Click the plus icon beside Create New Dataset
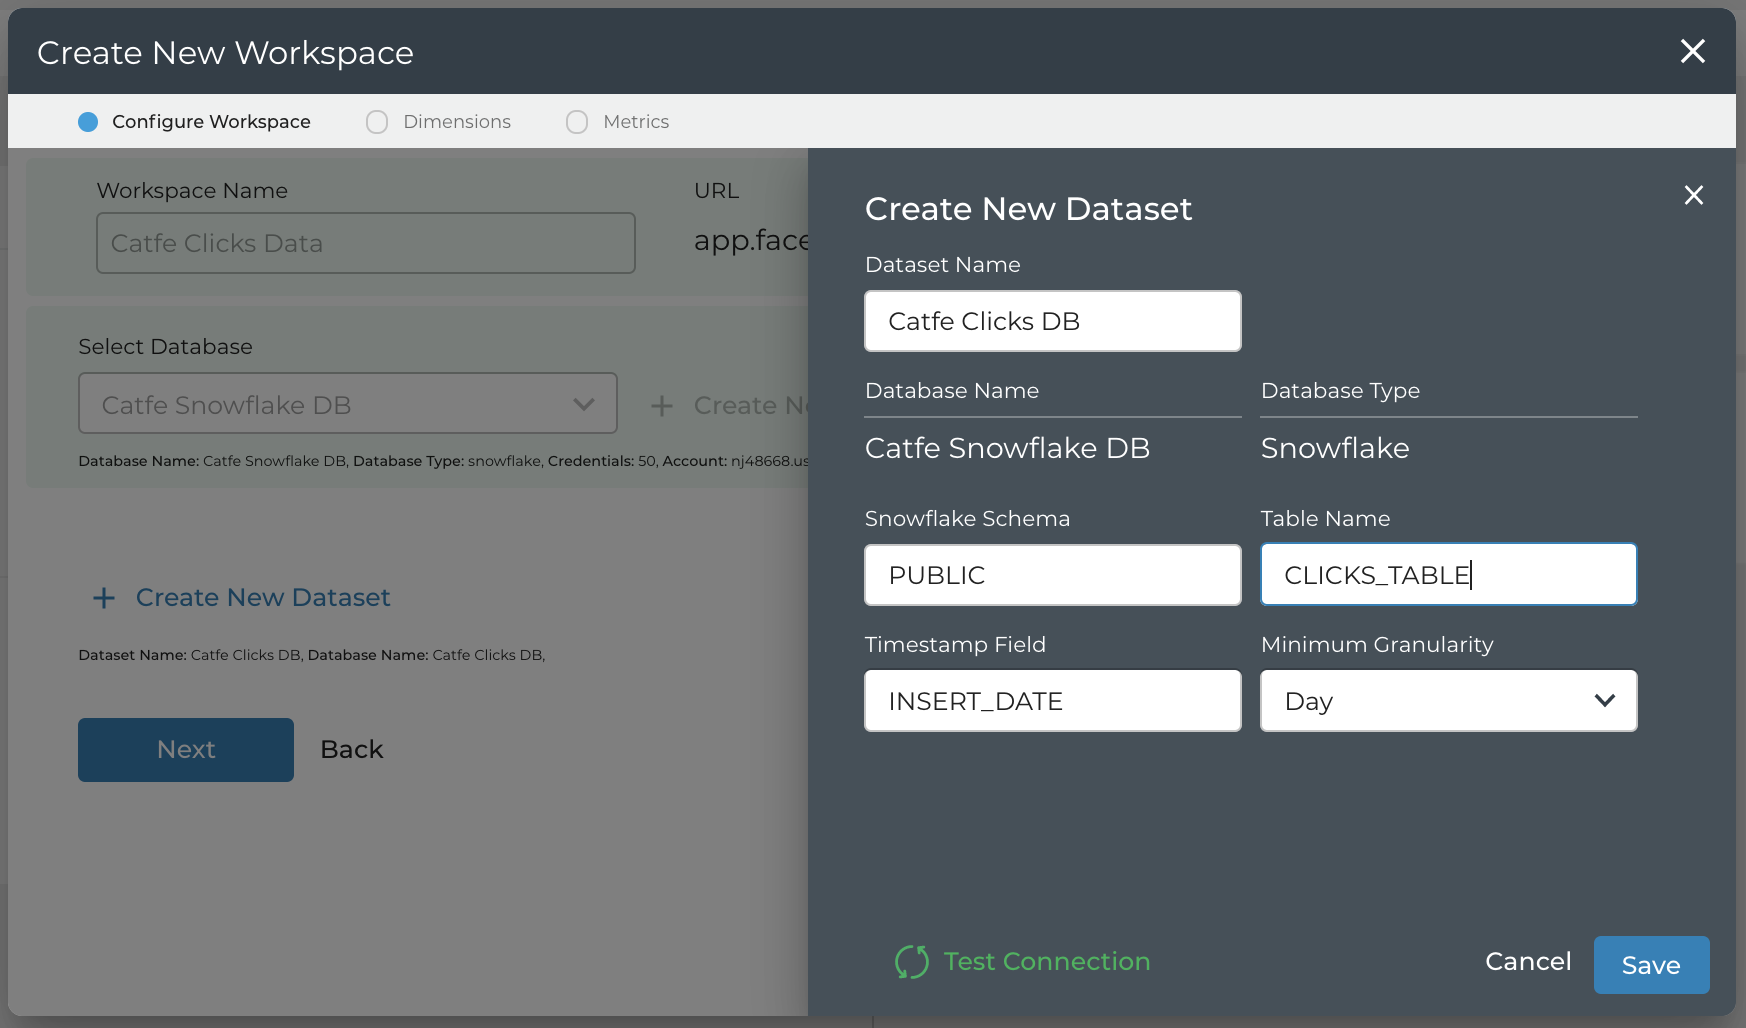 (x=104, y=598)
